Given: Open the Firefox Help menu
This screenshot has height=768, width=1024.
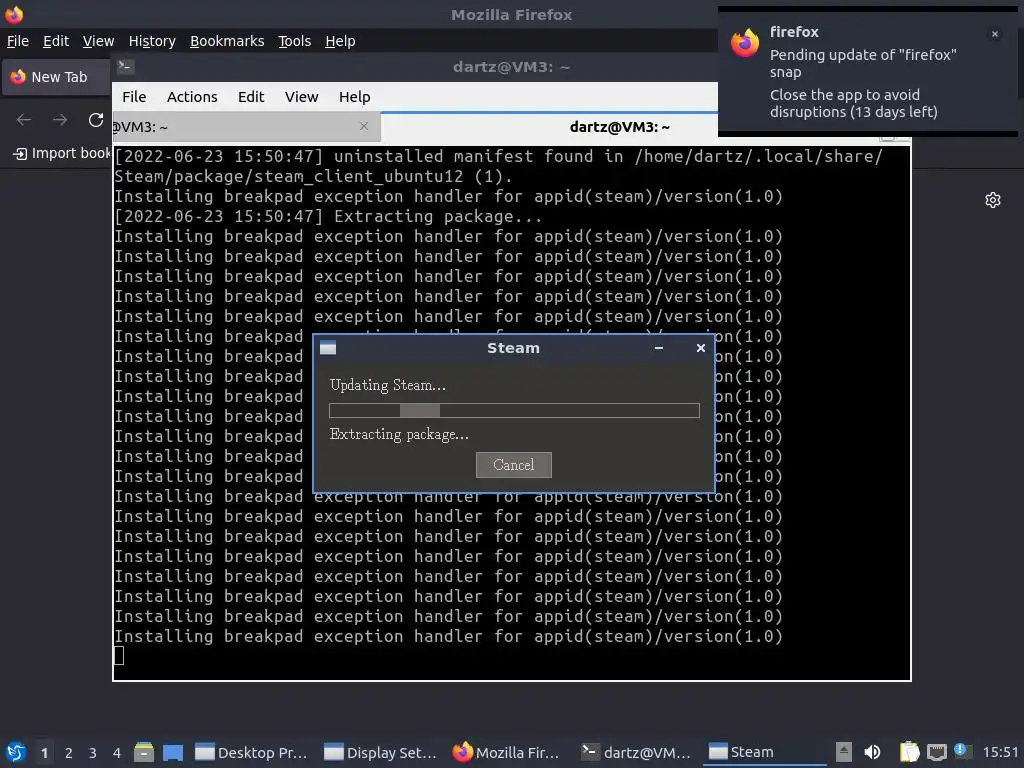Looking at the screenshot, I should click(340, 41).
